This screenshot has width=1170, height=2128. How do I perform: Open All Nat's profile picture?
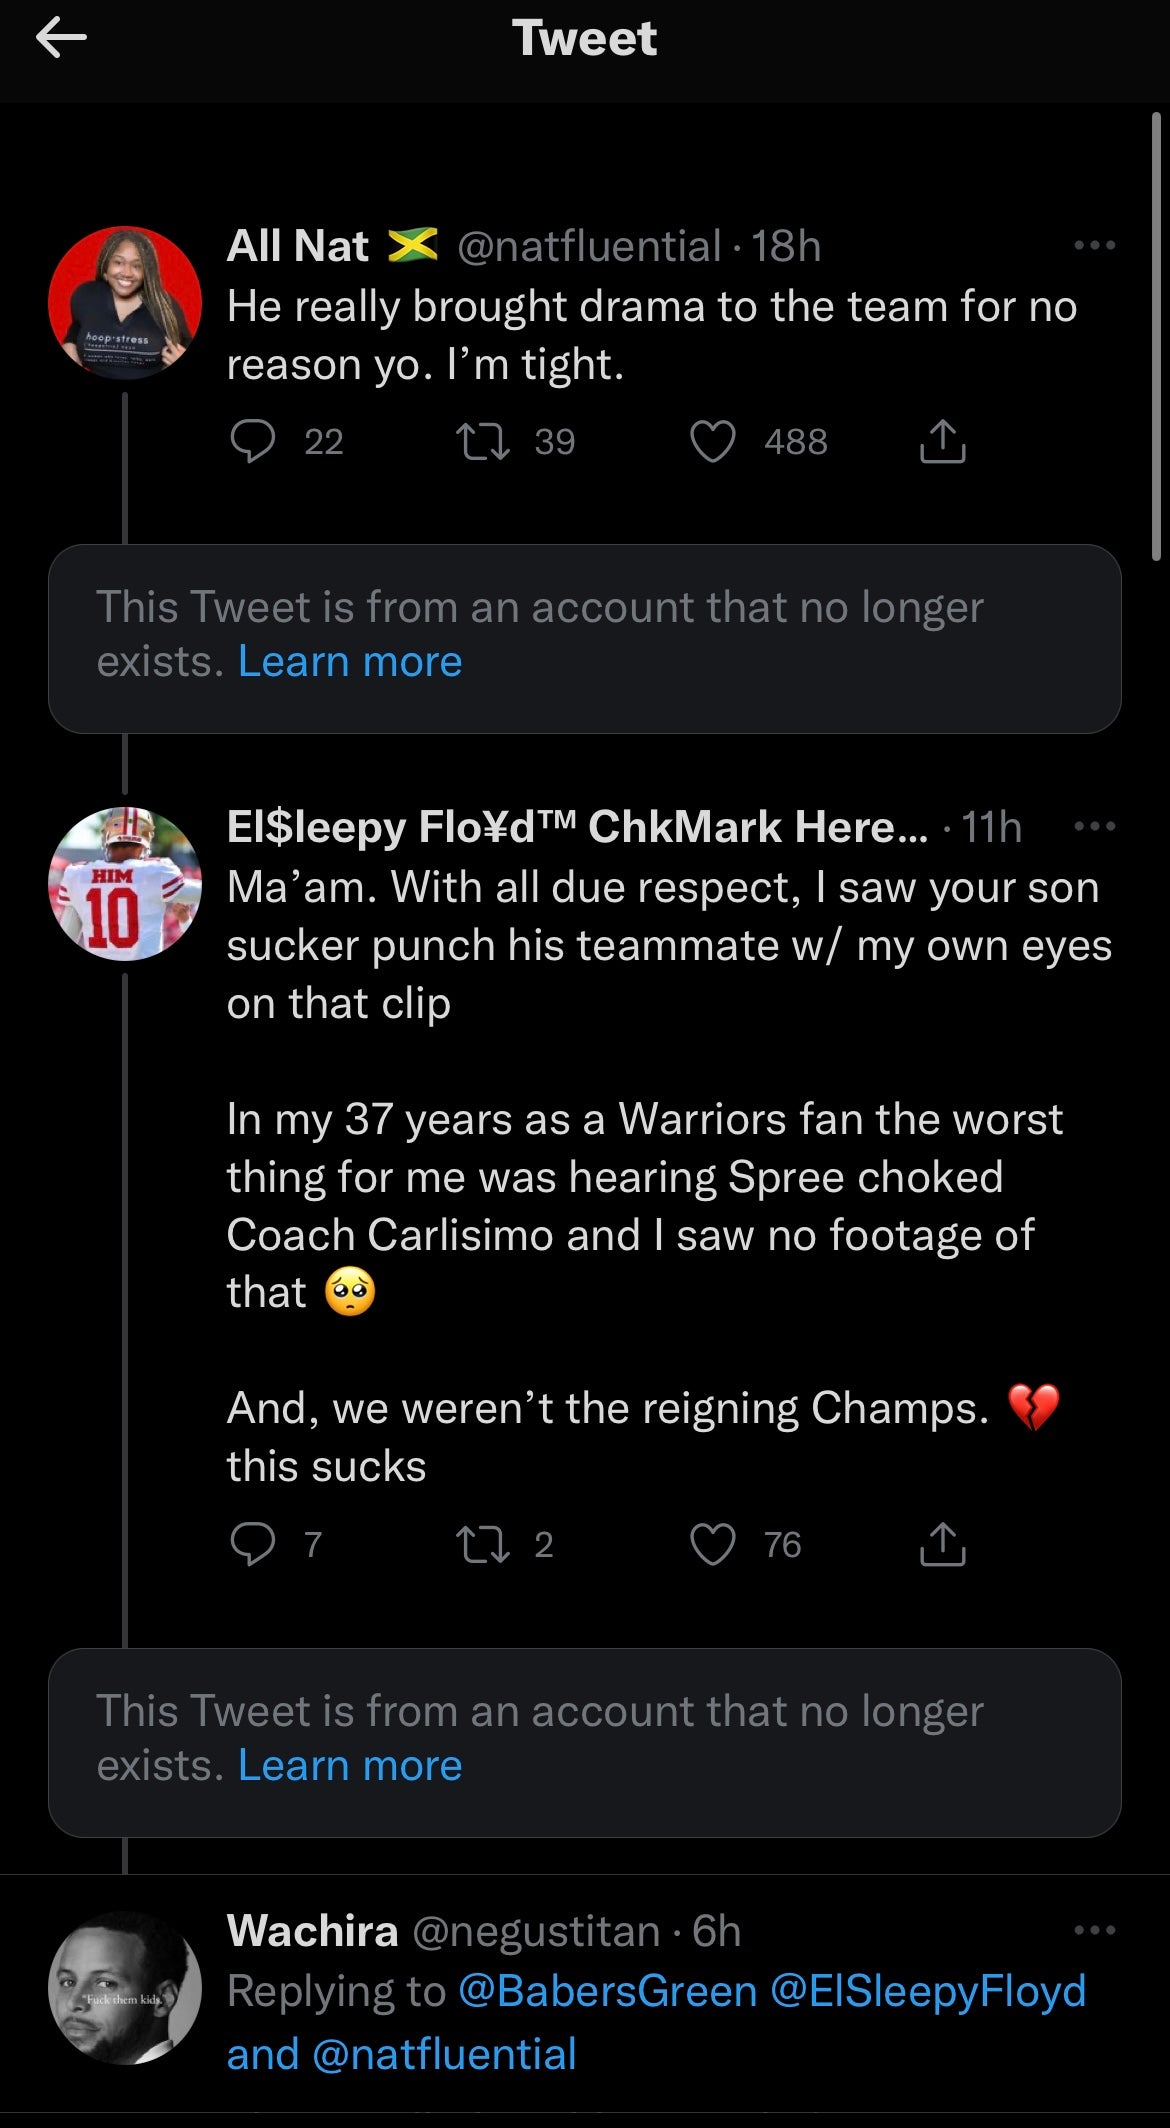(x=125, y=303)
